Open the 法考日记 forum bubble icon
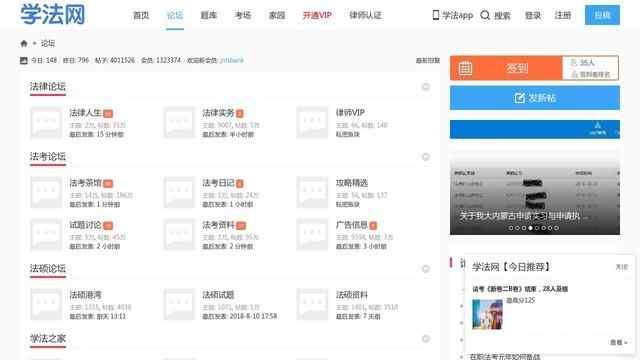640x360 pixels. click(x=179, y=192)
